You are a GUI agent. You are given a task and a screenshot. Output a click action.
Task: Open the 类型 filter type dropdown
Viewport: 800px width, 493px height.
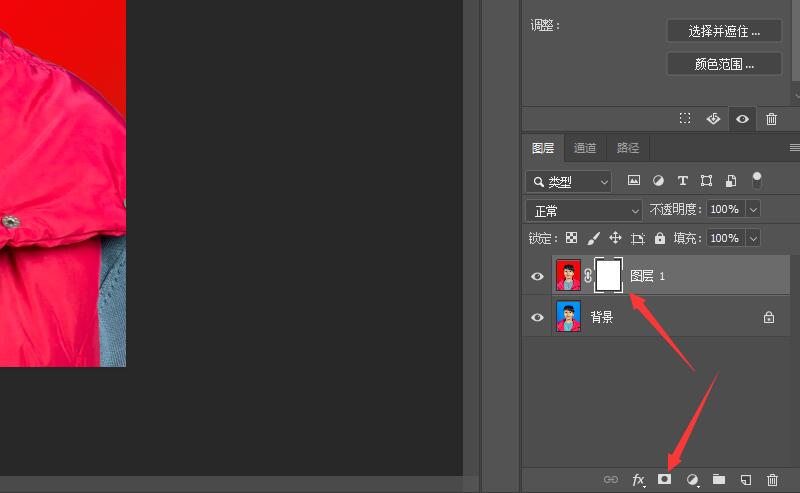tap(569, 181)
